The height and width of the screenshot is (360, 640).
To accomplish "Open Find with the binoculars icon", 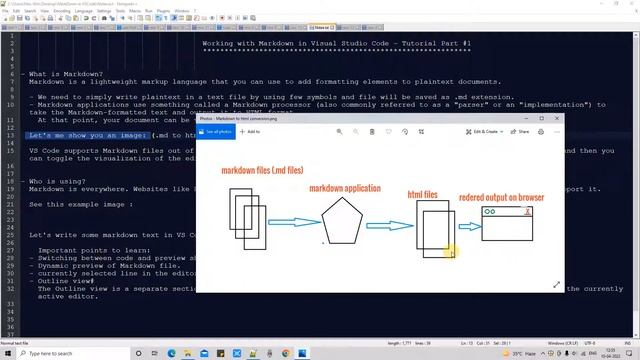I will pos(104,18).
